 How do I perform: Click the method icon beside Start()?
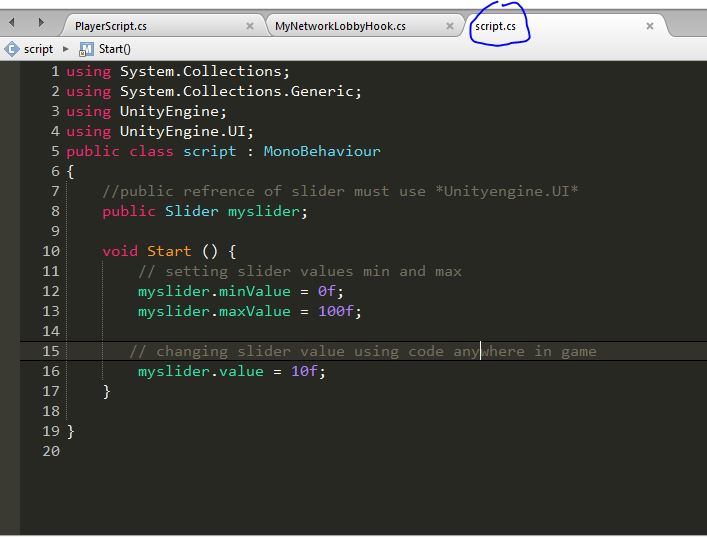(86, 49)
